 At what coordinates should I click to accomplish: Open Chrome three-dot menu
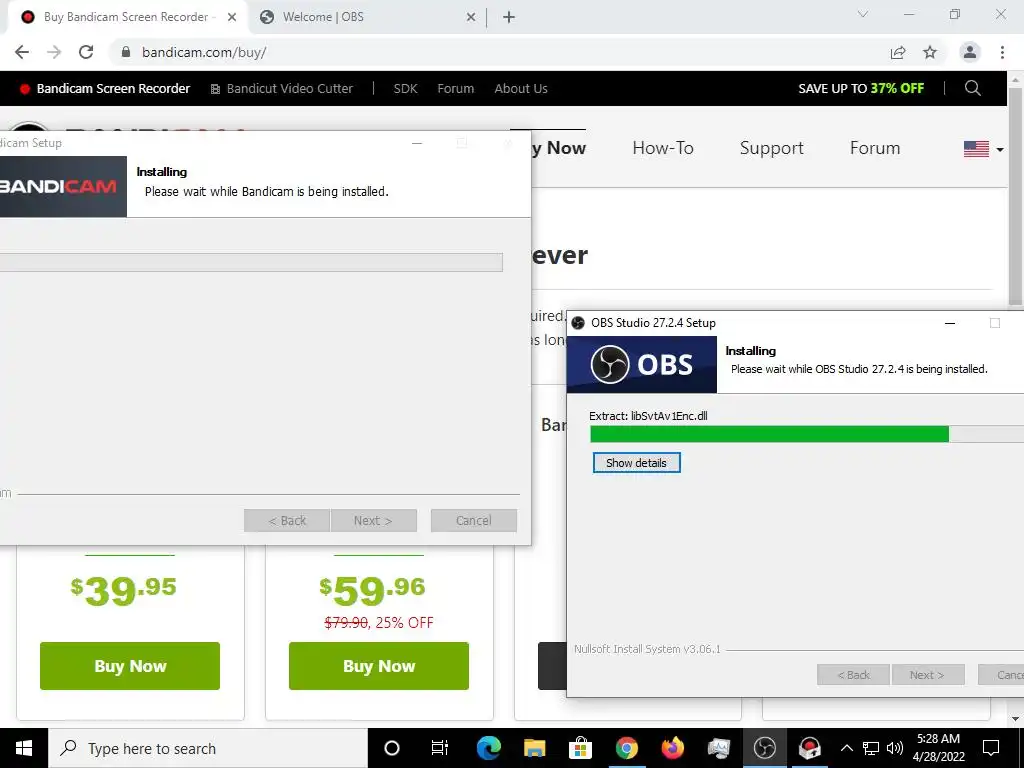(1002, 52)
